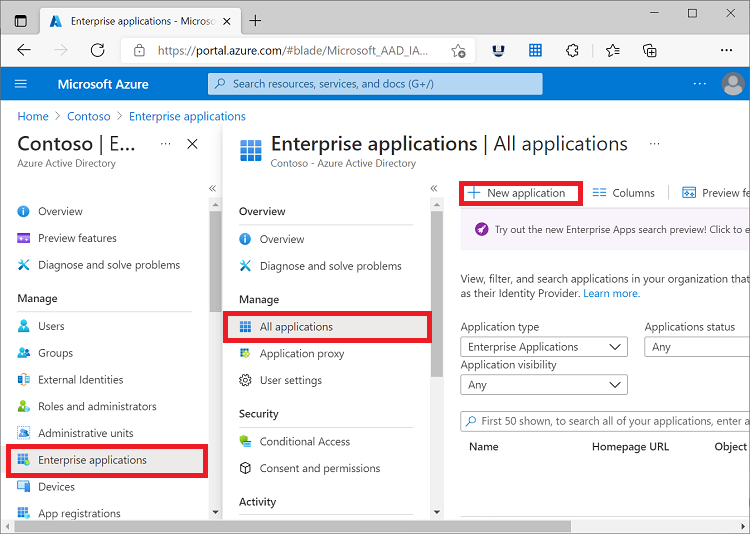Click the Contoso menu scroll-down arrow
750x534 pixels.
click(215, 512)
